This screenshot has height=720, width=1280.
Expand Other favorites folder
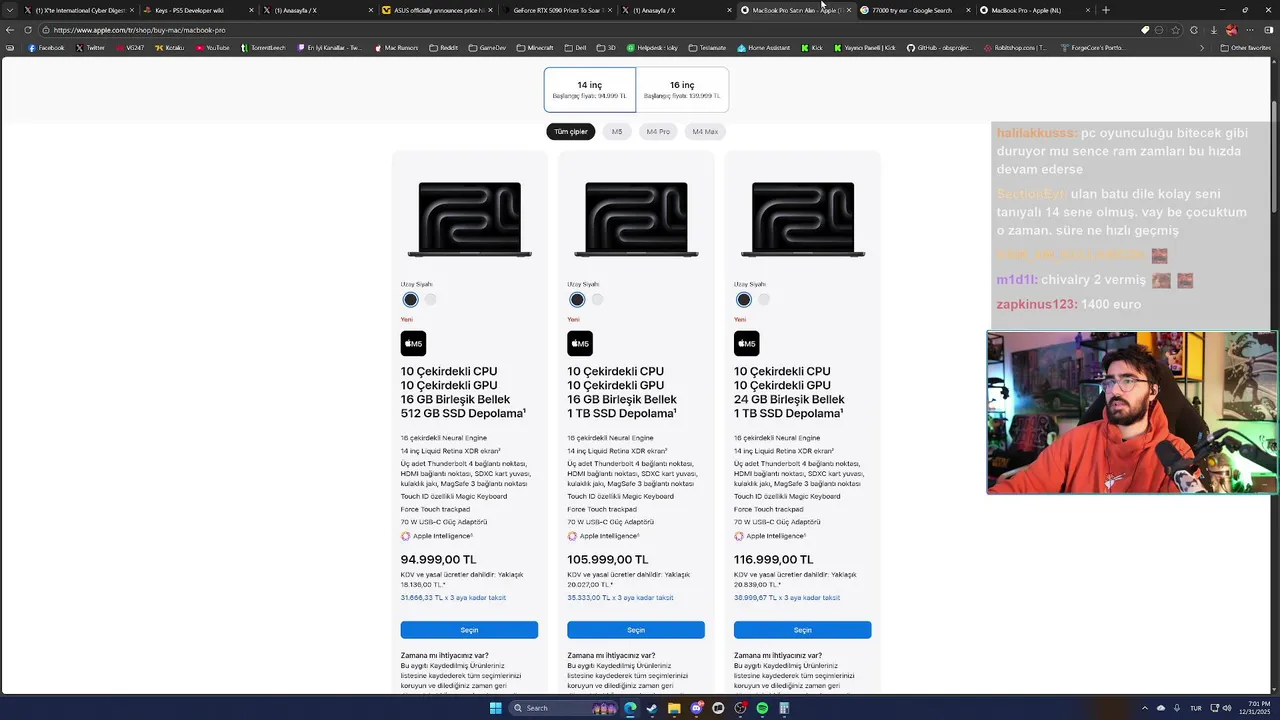pyautogui.click(x=1246, y=48)
